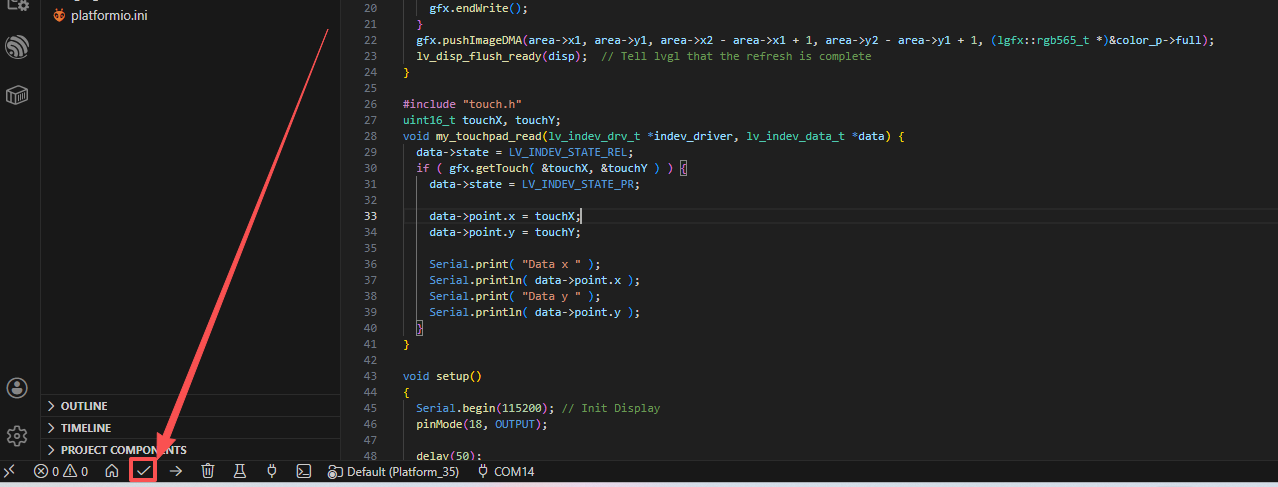Click the PlatformIO Clean trash icon
1278x487 pixels.
[x=208, y=471]
